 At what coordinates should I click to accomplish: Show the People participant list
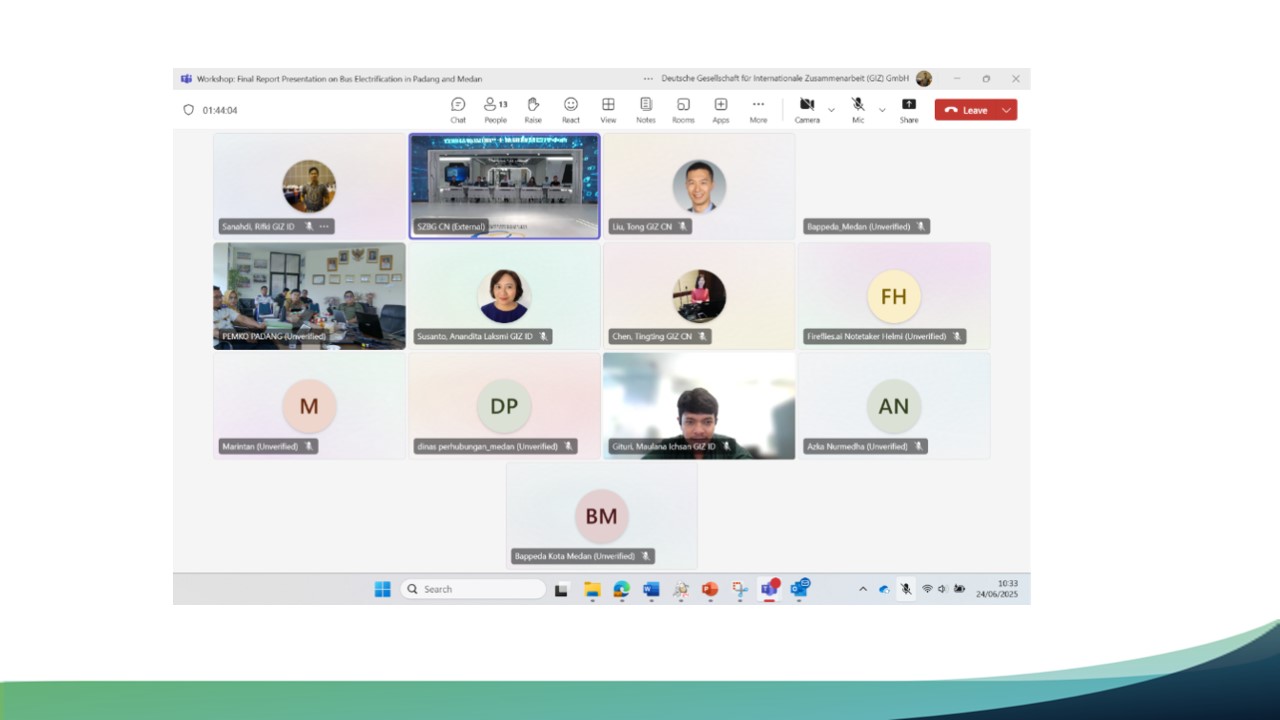tap(496, 110)
